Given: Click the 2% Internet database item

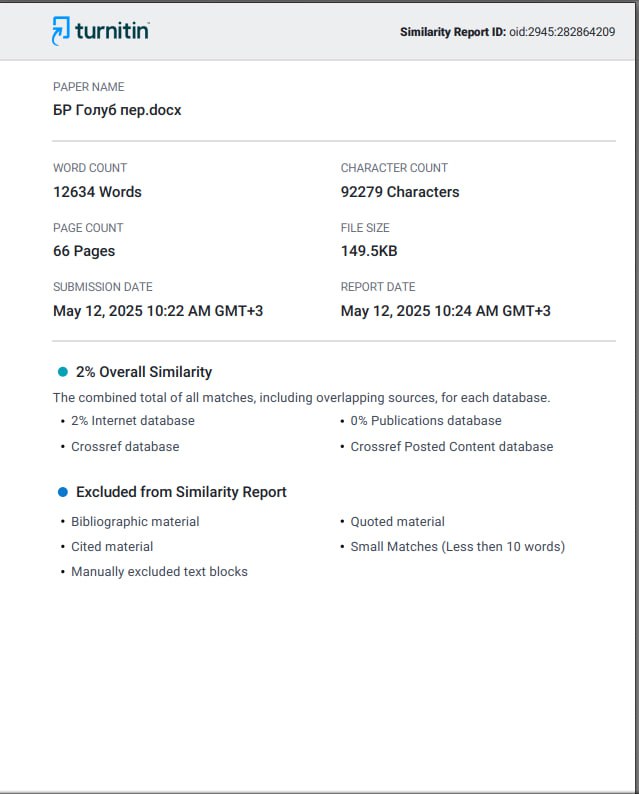Looking at the screenshot, I should click(133, 421).
